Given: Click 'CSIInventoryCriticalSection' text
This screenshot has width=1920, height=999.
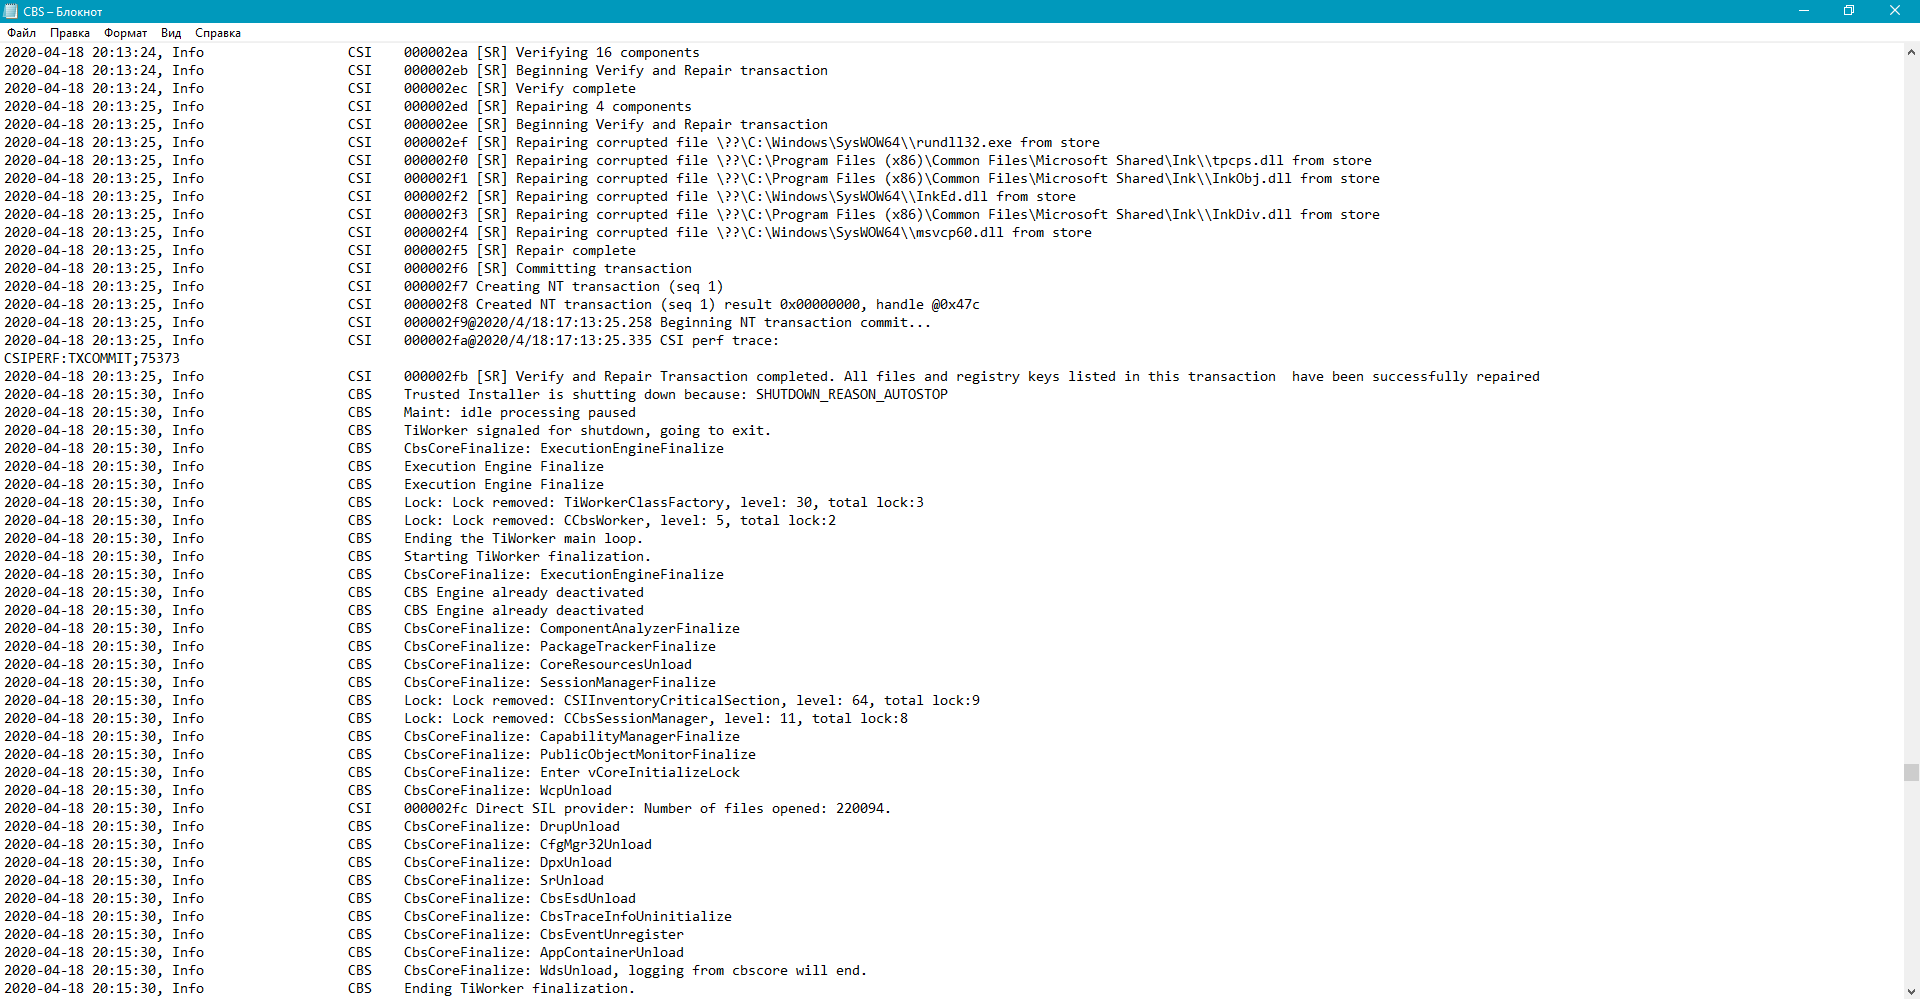Looking at the screenshot, I should (x=671, y=701).
